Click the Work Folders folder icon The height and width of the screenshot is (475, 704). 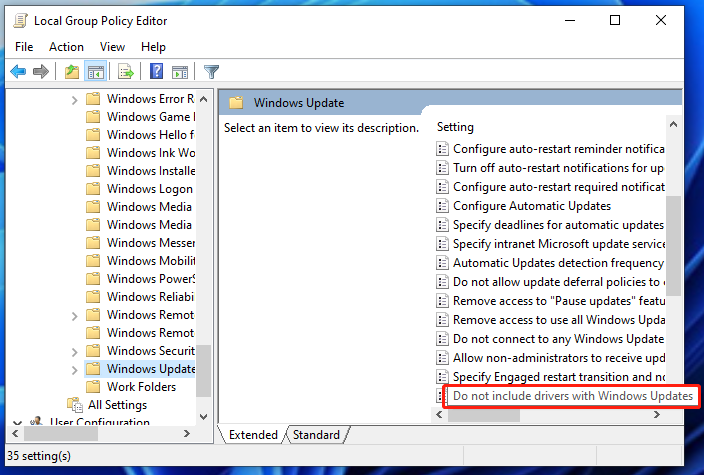tap(93, 387)
